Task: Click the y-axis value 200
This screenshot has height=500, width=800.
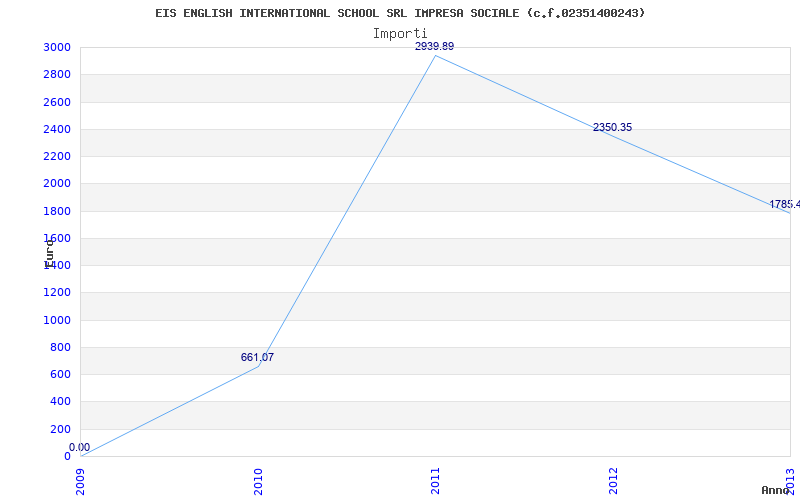Action: tap(61, 429)
